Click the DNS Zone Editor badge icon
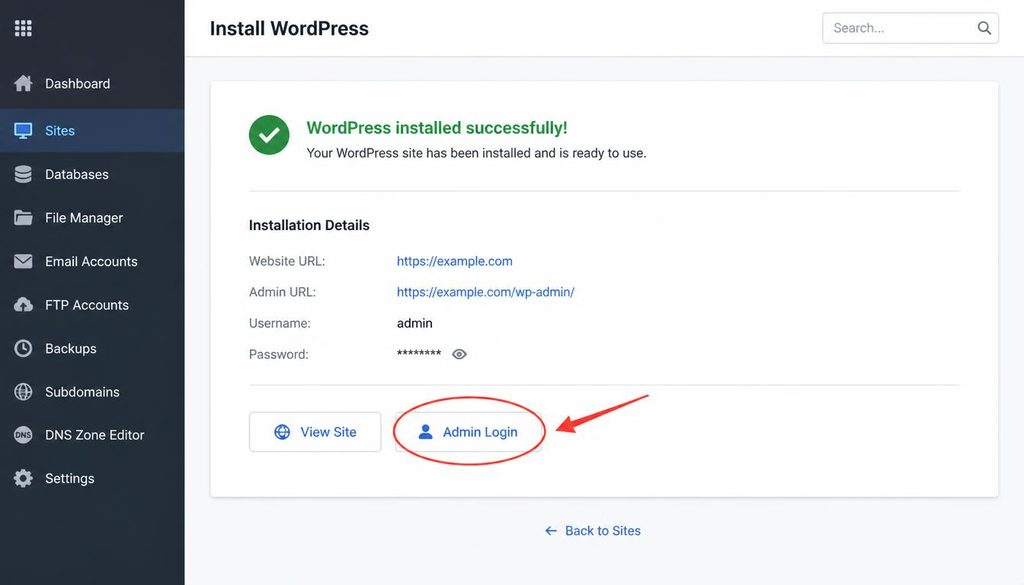The height and width of the screenshot is (585, 1024). pos(23,435)
